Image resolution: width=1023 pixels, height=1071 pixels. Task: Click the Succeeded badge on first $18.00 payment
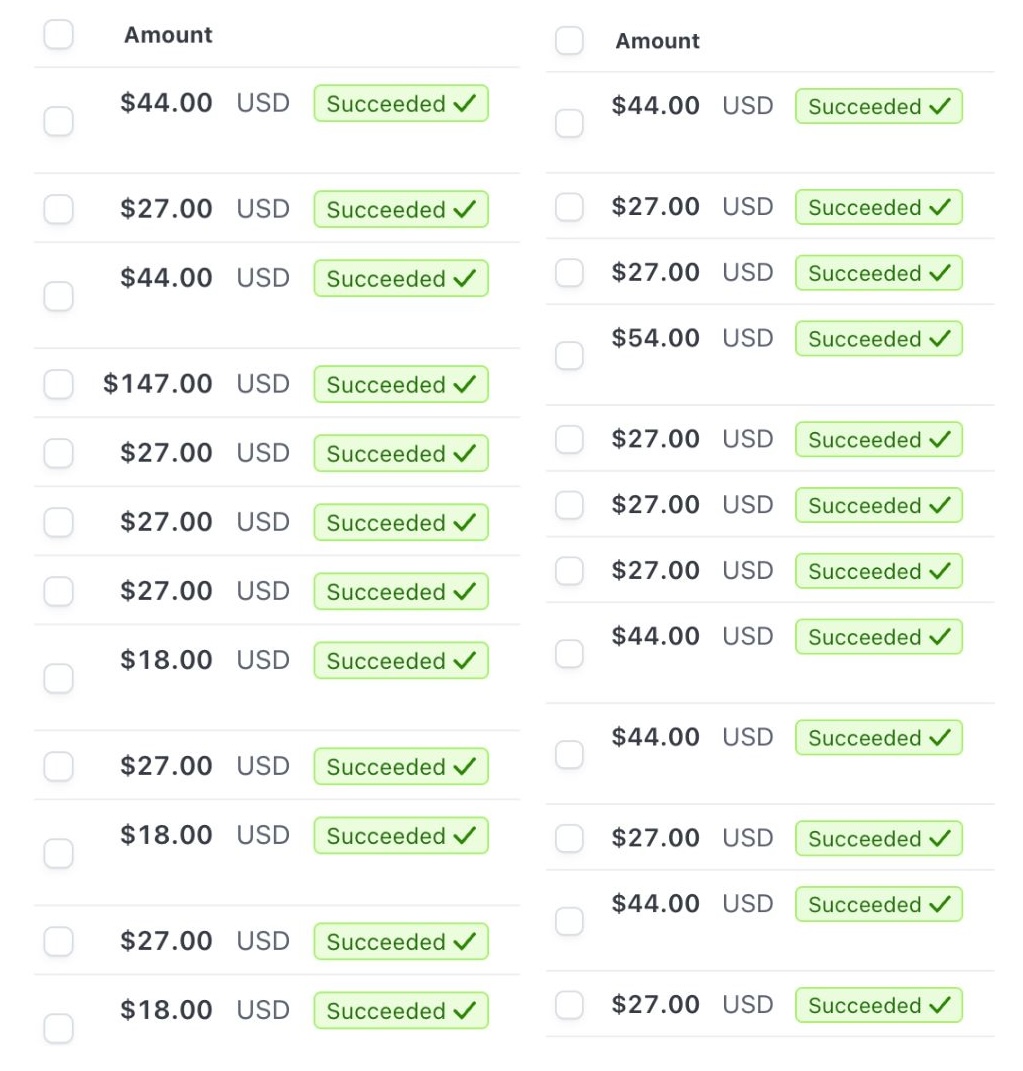click(x=400, y=661)
